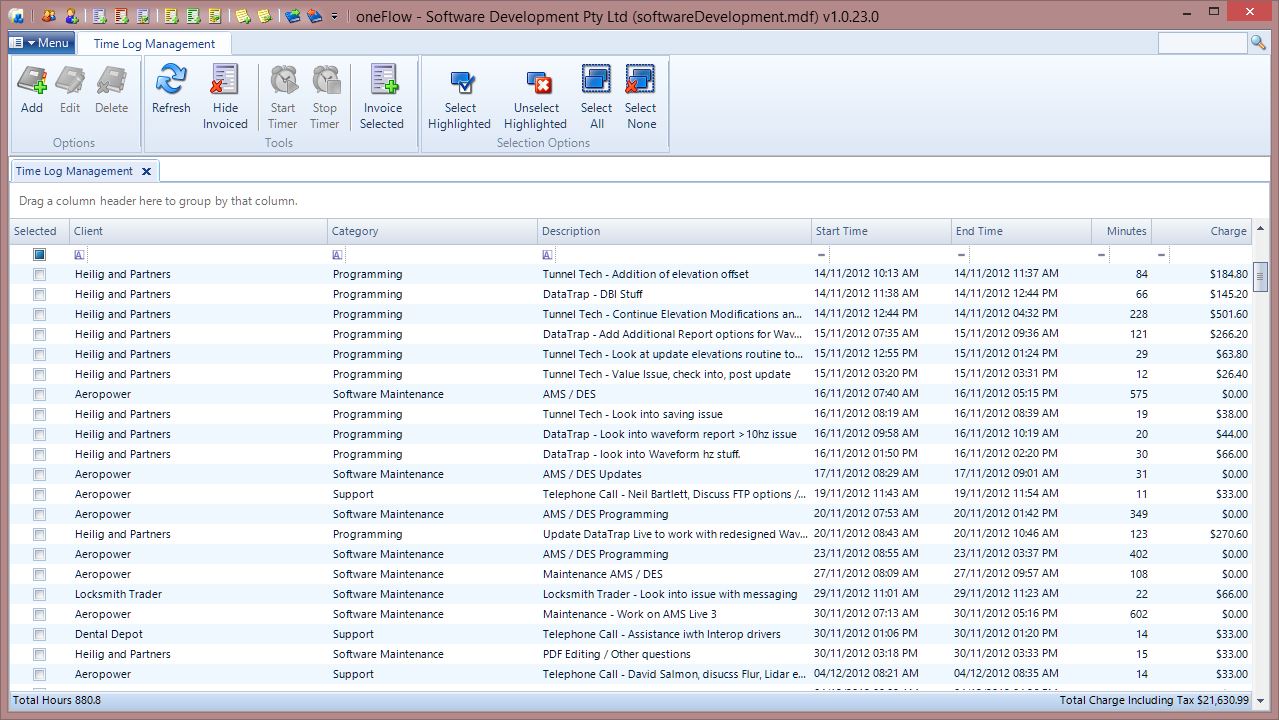Click the scroll down arrow of grid
Image resolution: width=1279 pixels, height=720 pixels.
click(1260, 700)
